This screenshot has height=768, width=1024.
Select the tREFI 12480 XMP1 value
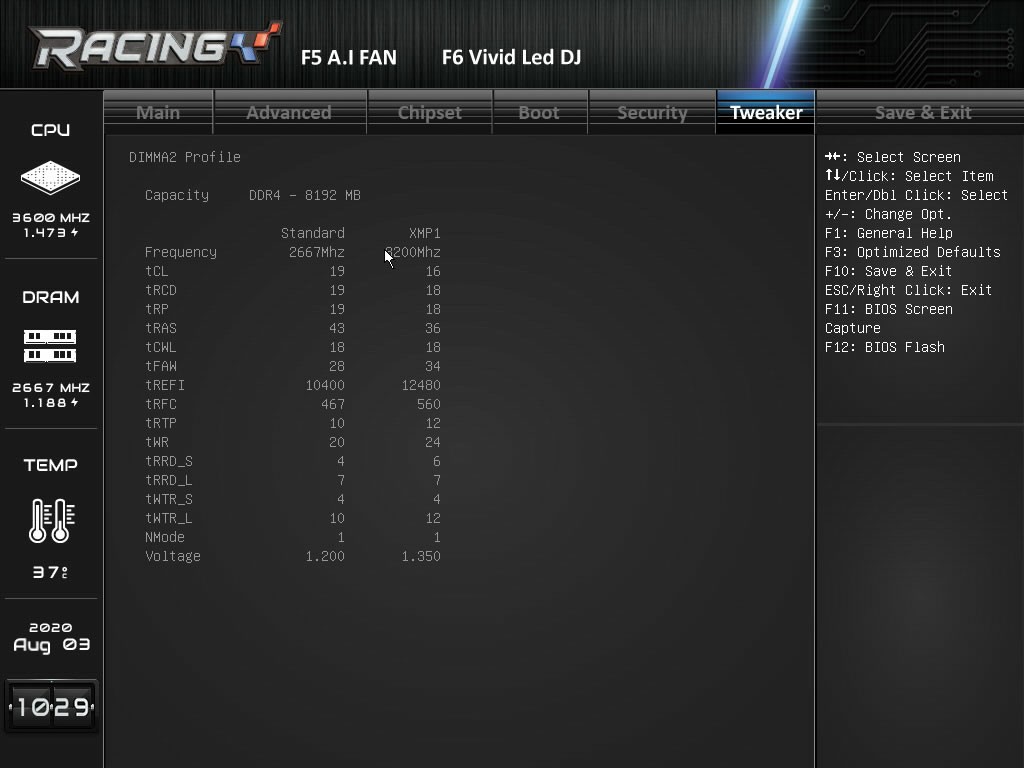[x=421, y=385]
